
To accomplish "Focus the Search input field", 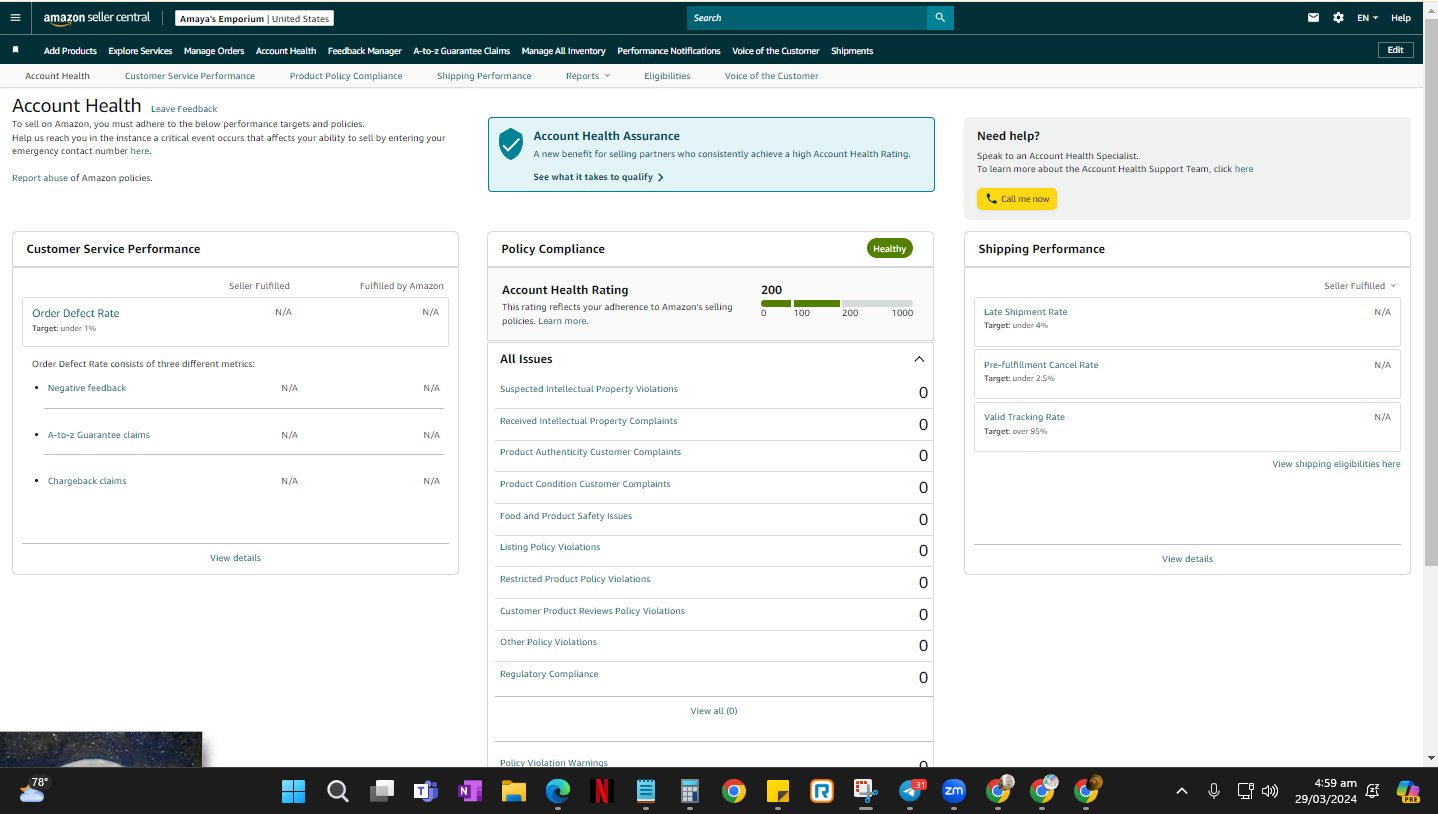I will point(807,18).
